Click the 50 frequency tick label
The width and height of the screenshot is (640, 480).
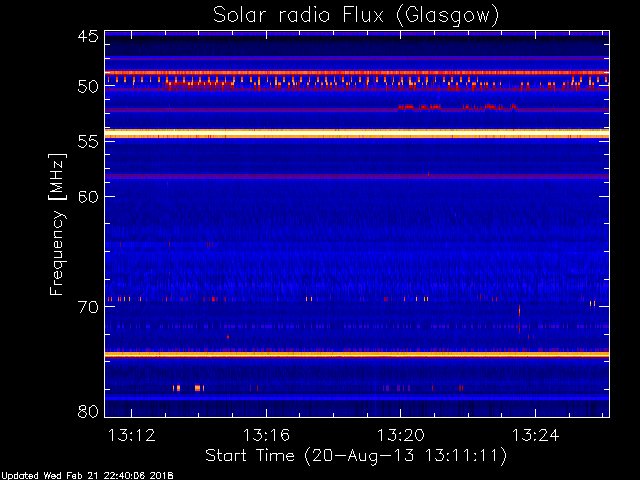88,86
